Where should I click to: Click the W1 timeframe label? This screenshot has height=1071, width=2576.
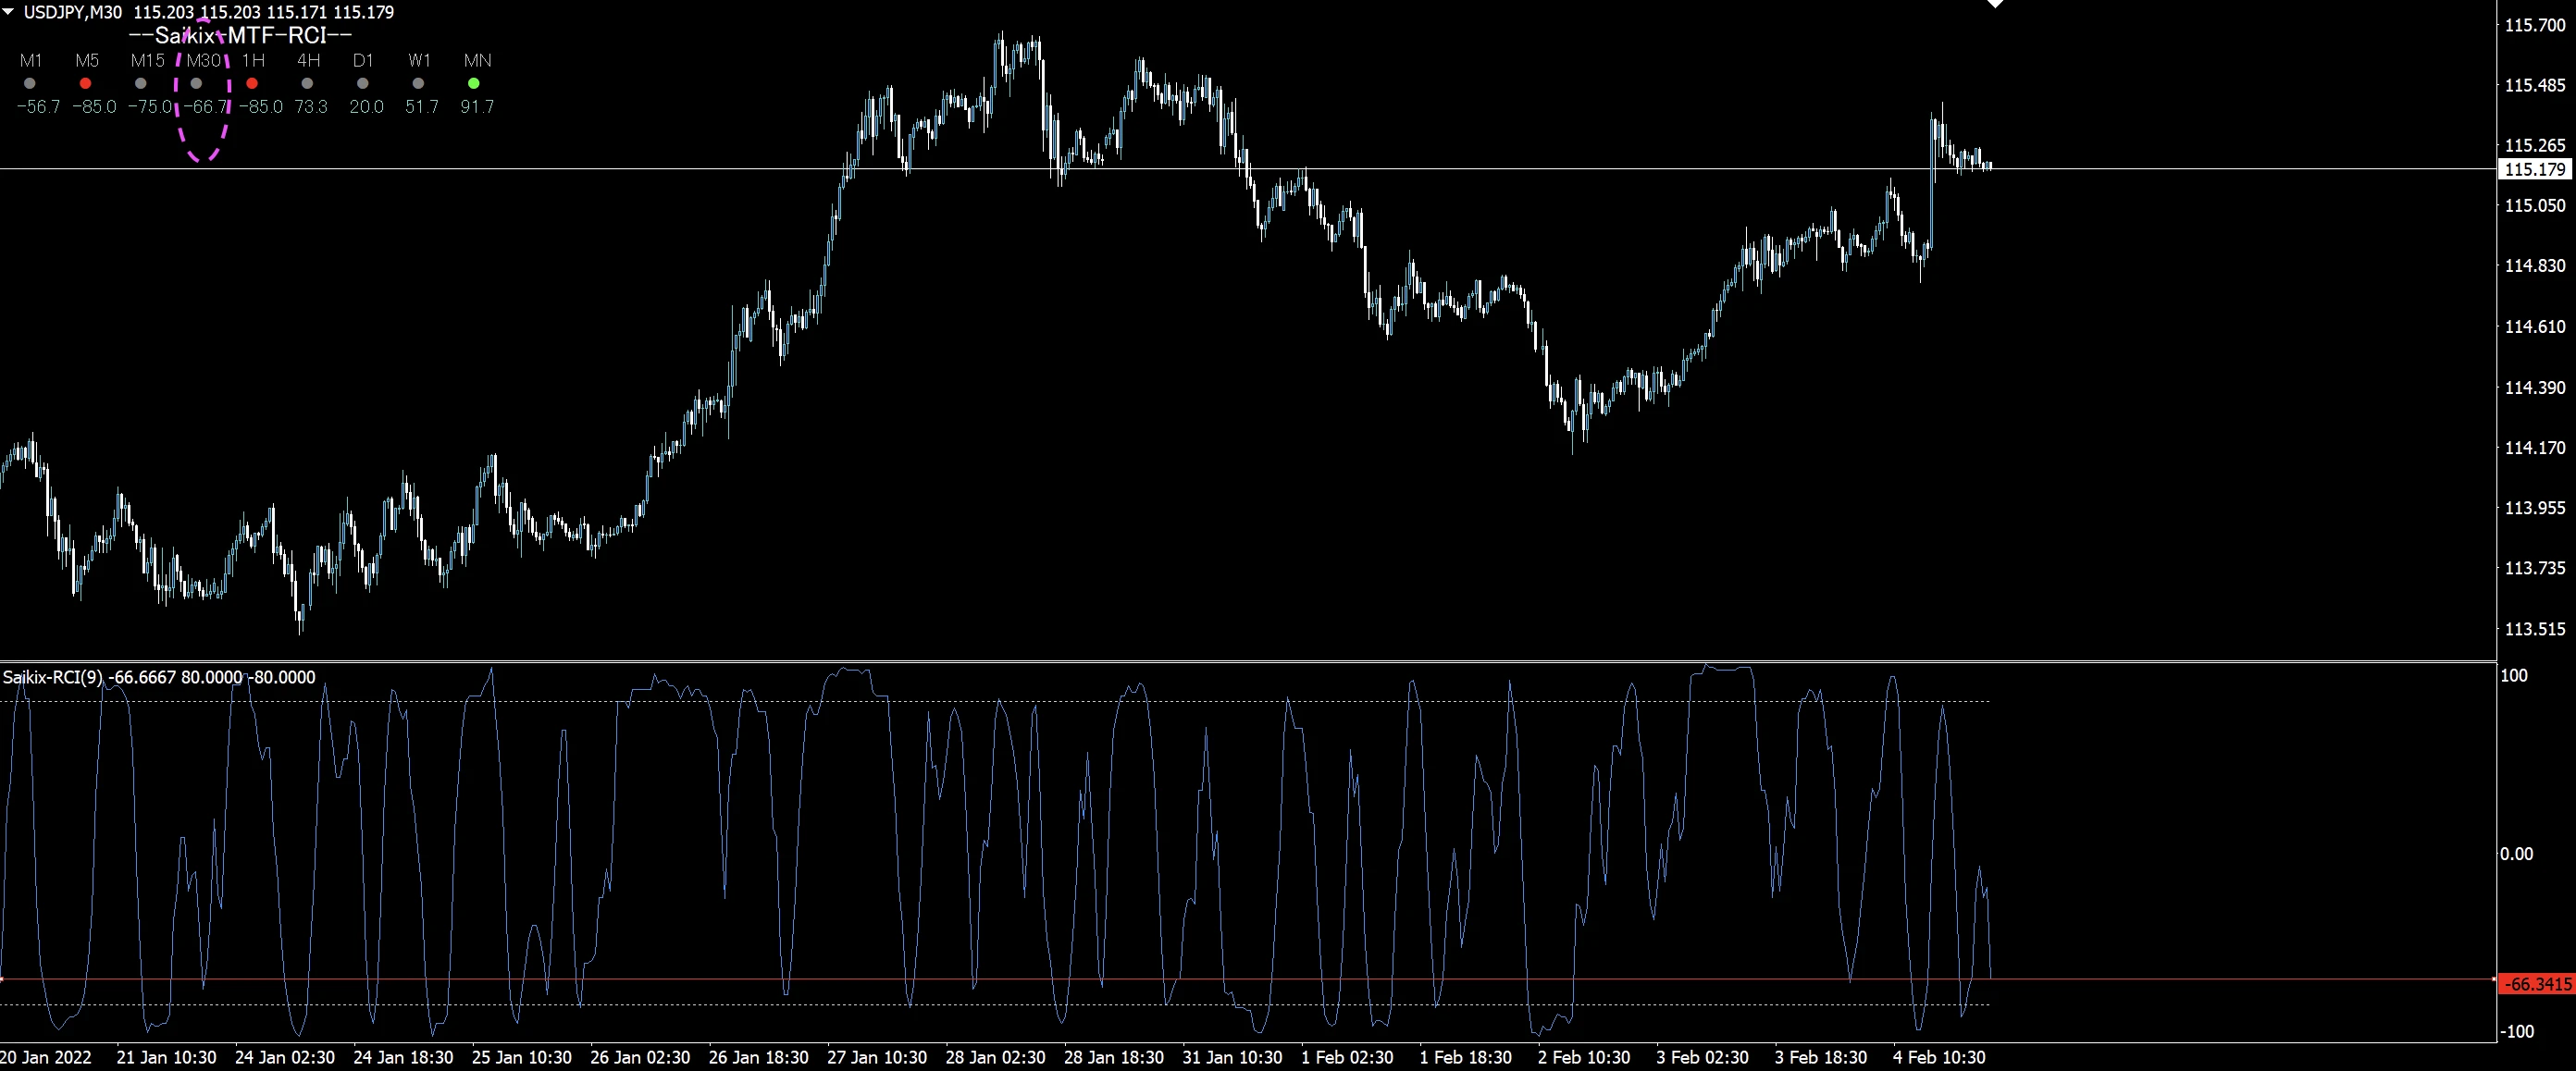419,60
